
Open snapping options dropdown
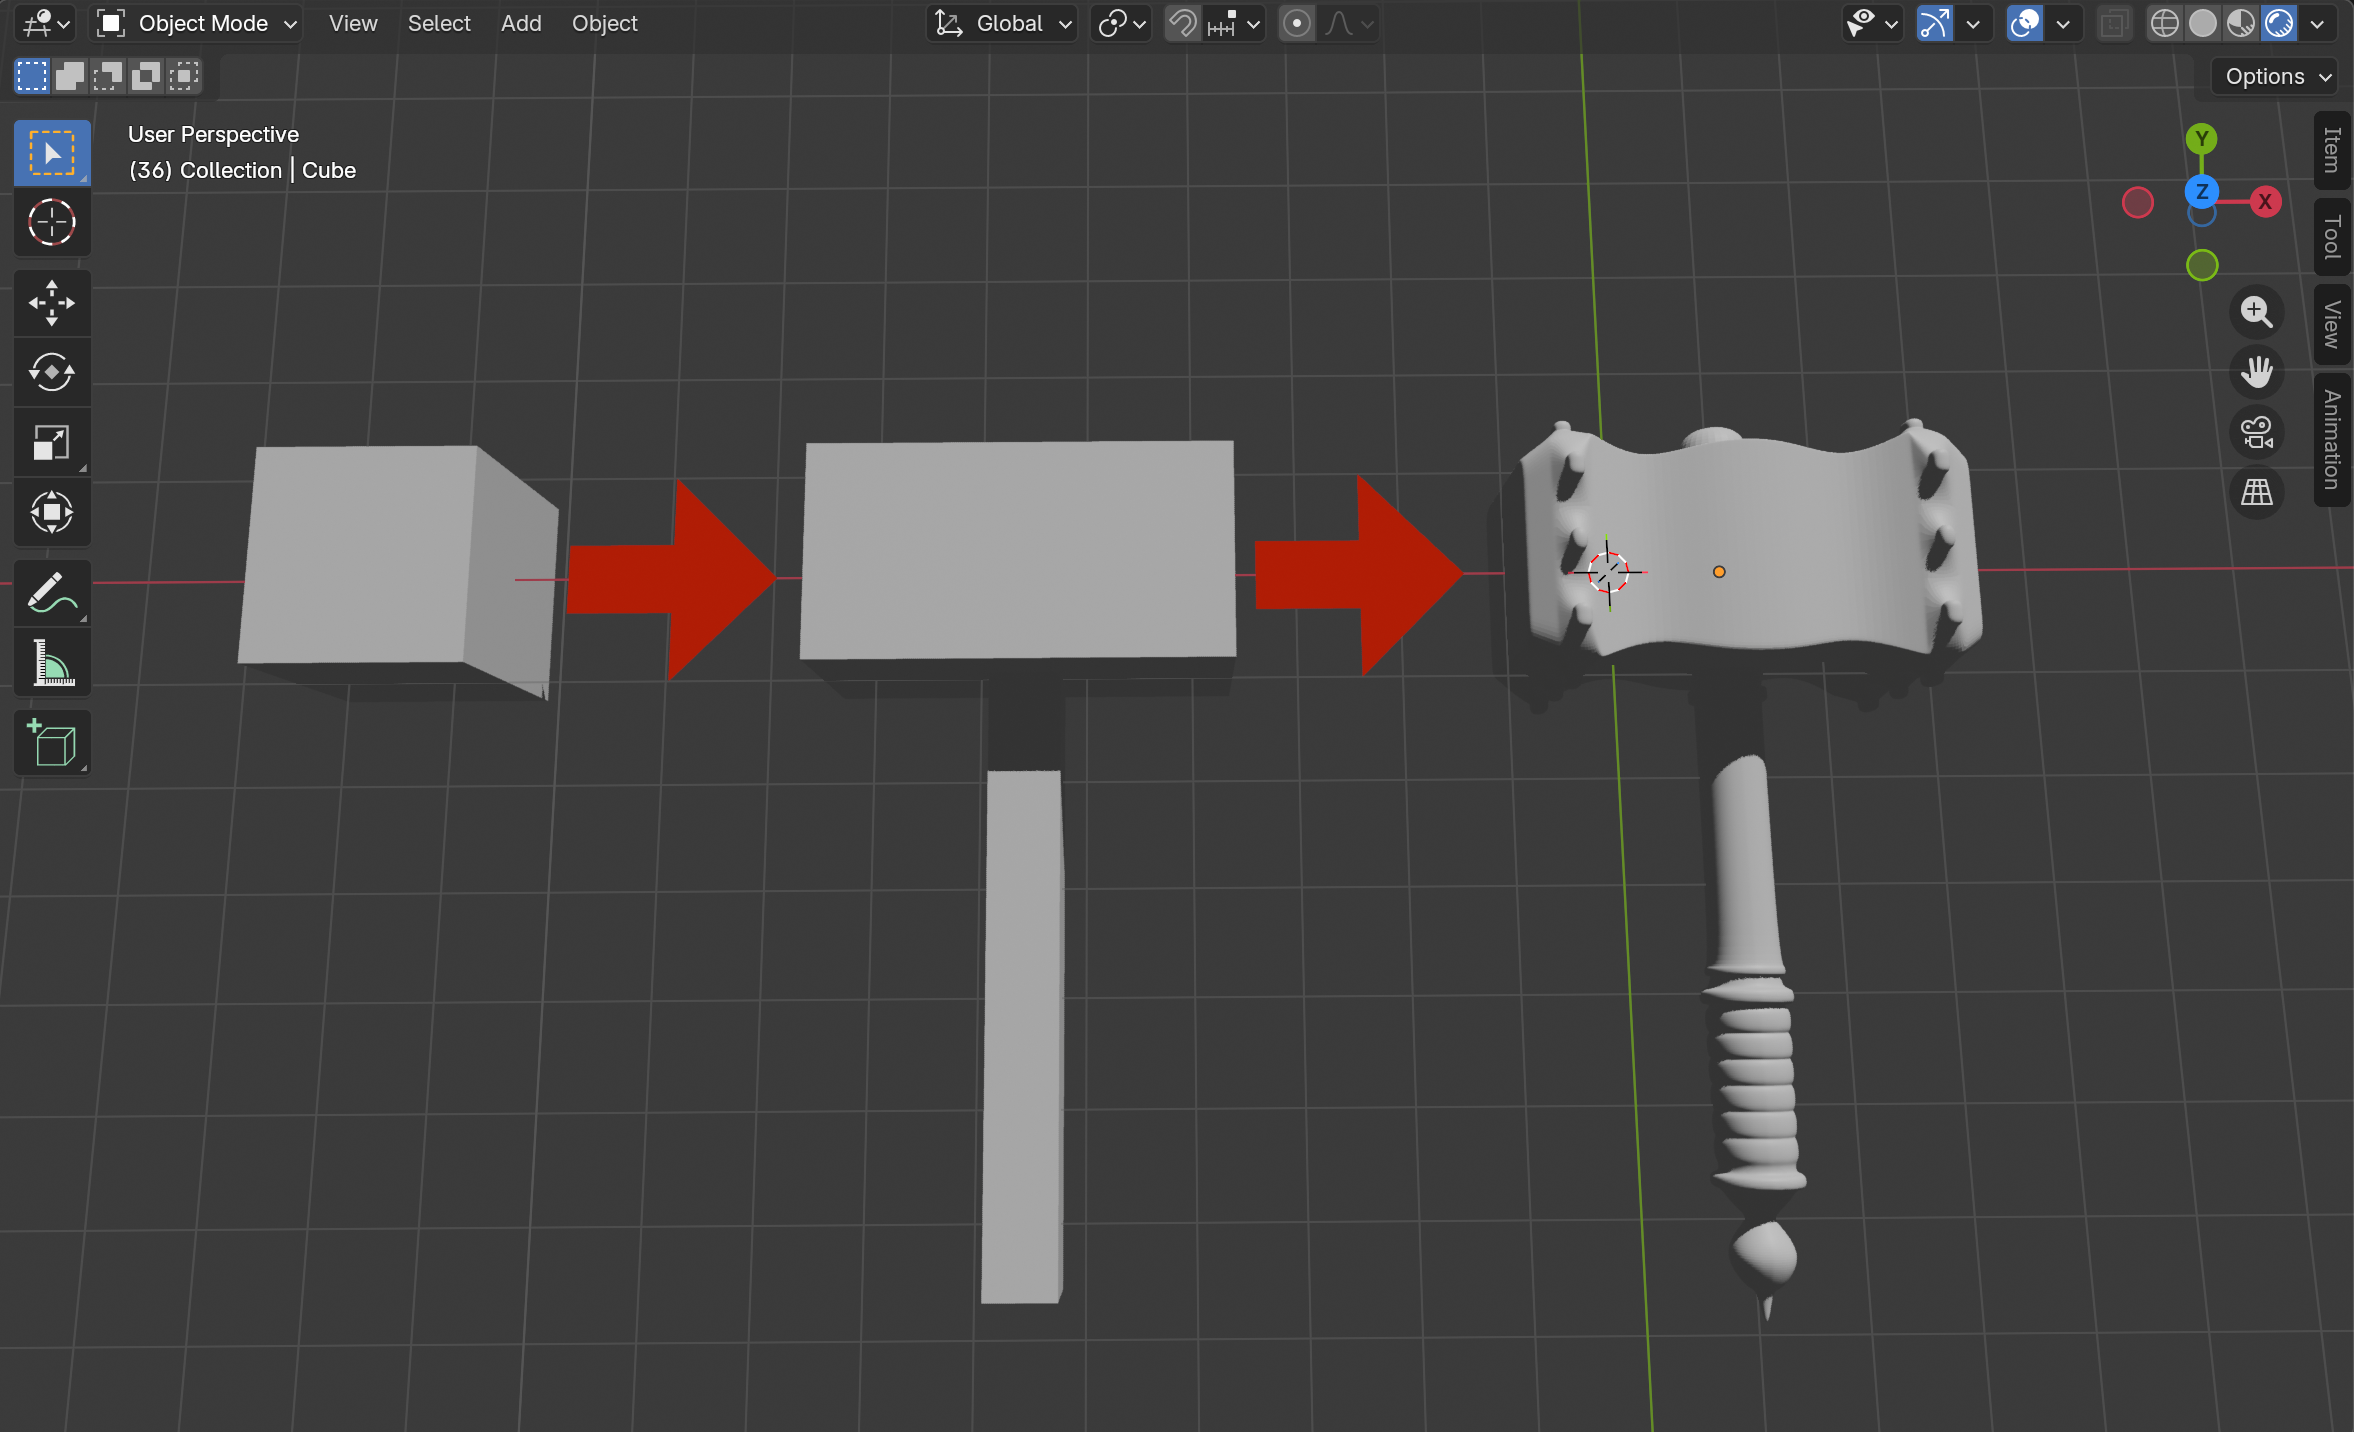(1234, 23)
